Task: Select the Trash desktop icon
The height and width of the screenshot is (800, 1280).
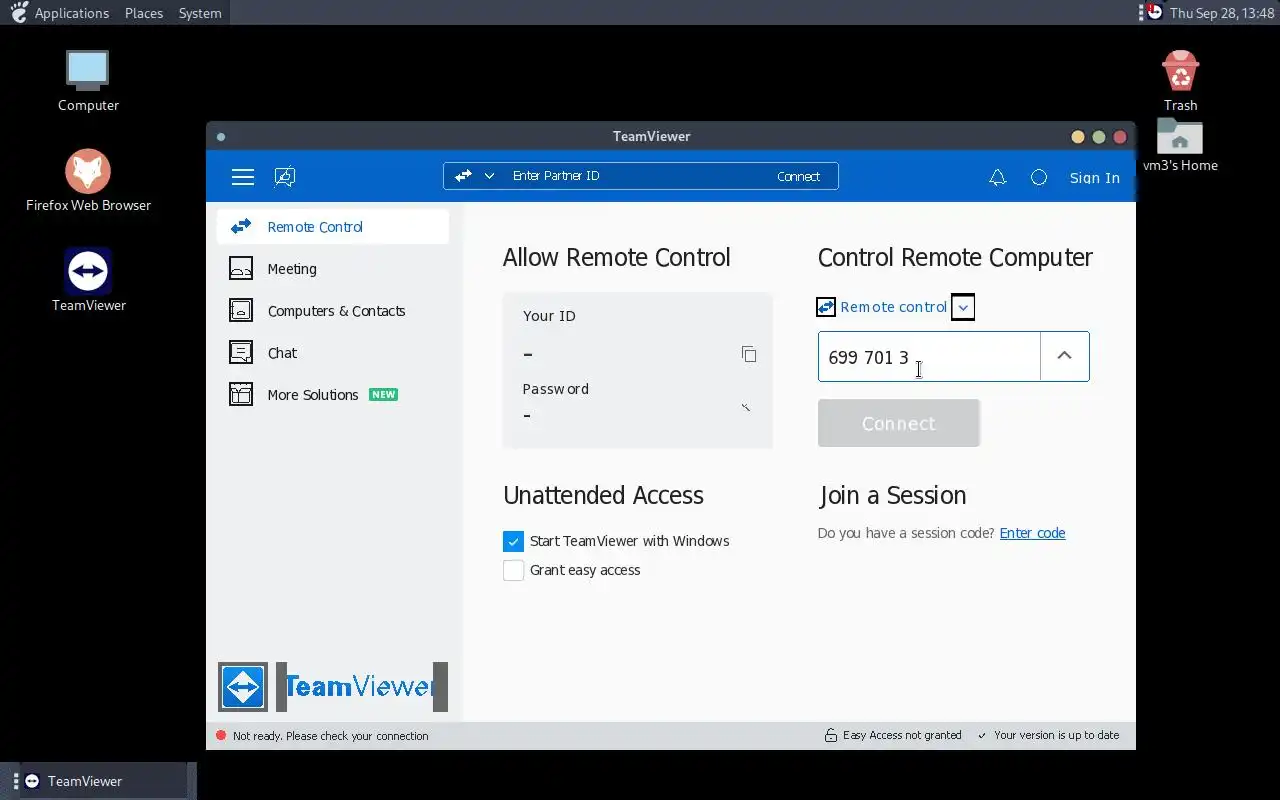Action: (1180, 81)
